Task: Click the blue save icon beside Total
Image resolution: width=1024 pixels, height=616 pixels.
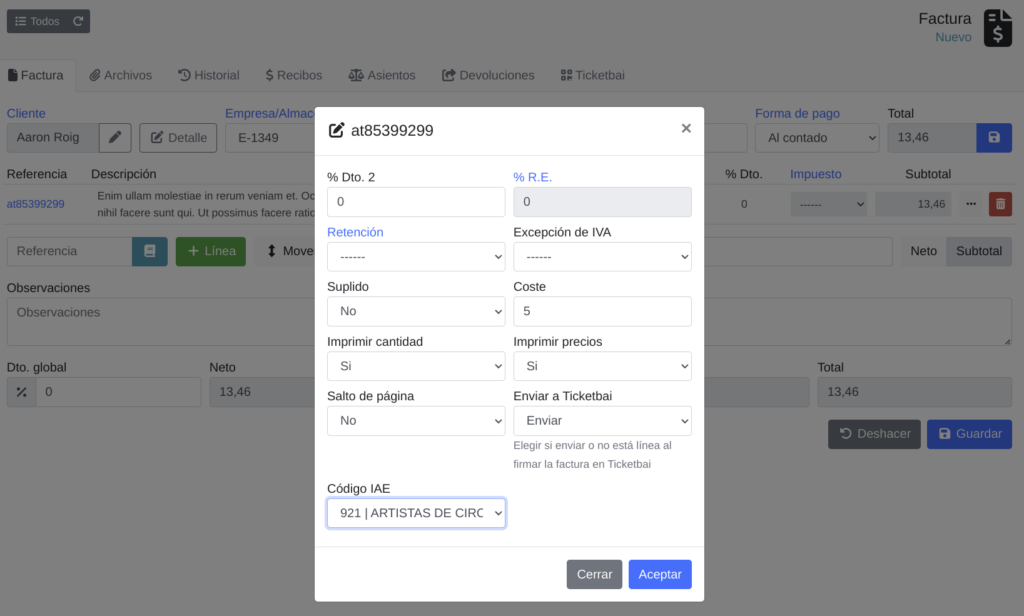Action: coord(993,137)
